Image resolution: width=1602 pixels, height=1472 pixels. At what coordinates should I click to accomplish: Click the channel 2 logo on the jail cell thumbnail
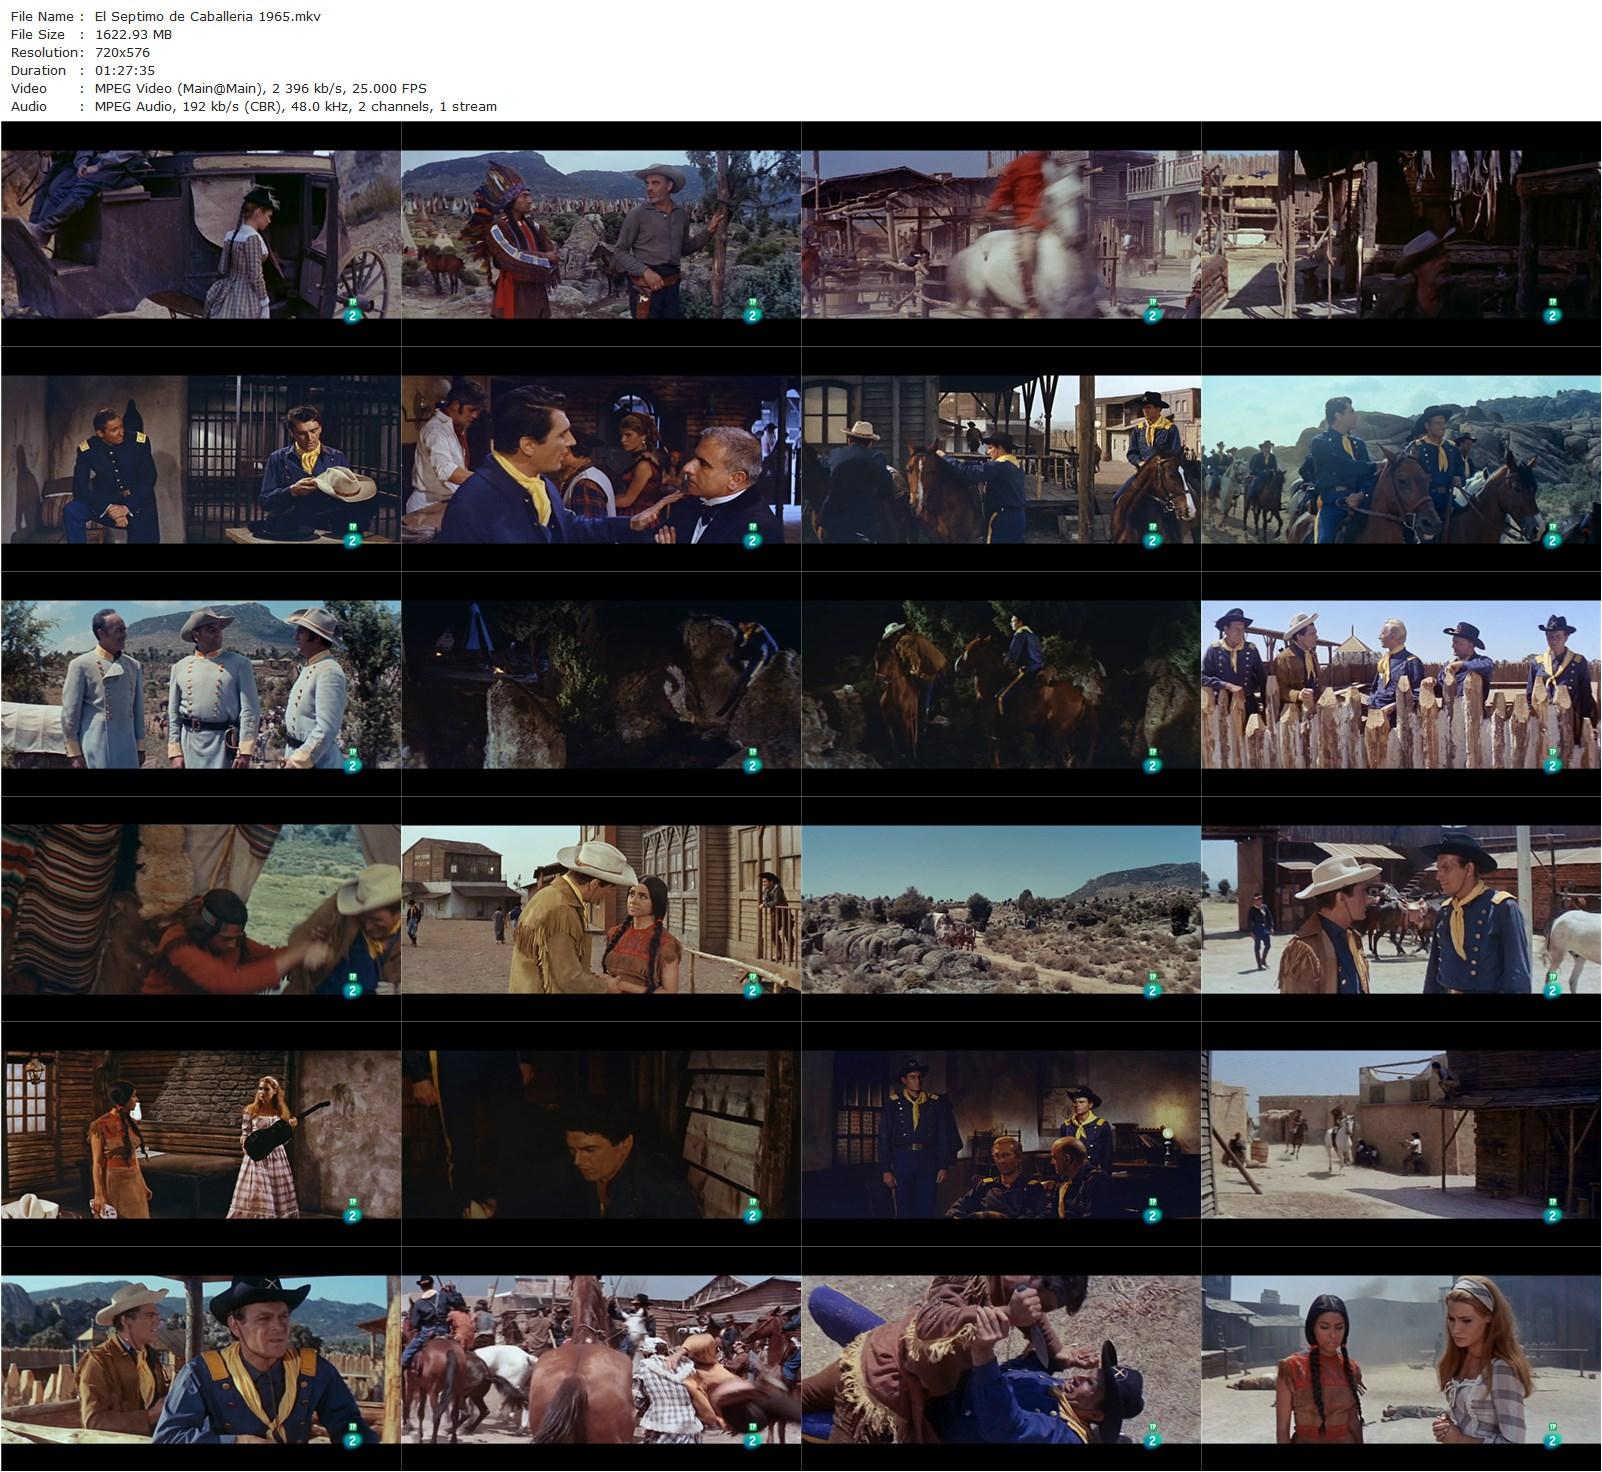[351, 539]
